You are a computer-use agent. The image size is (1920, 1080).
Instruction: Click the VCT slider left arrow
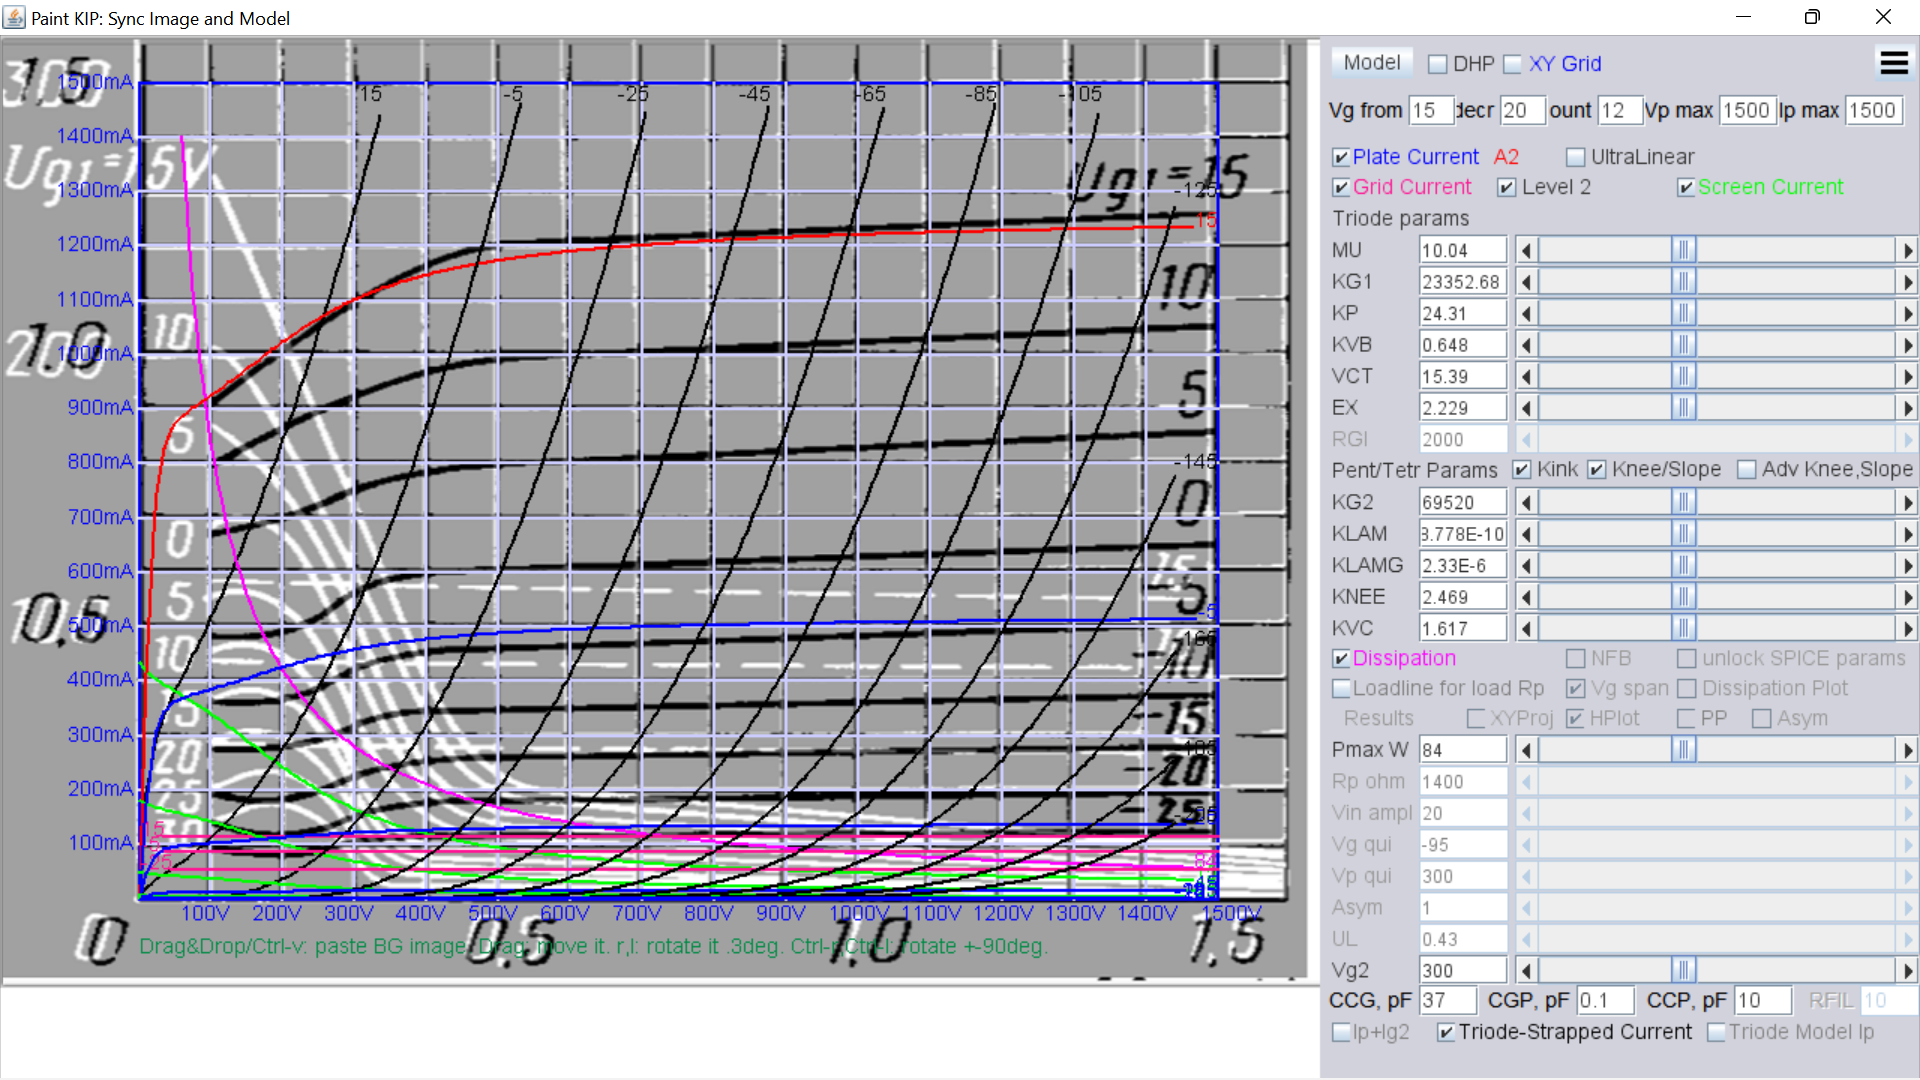click(1526, 376)
